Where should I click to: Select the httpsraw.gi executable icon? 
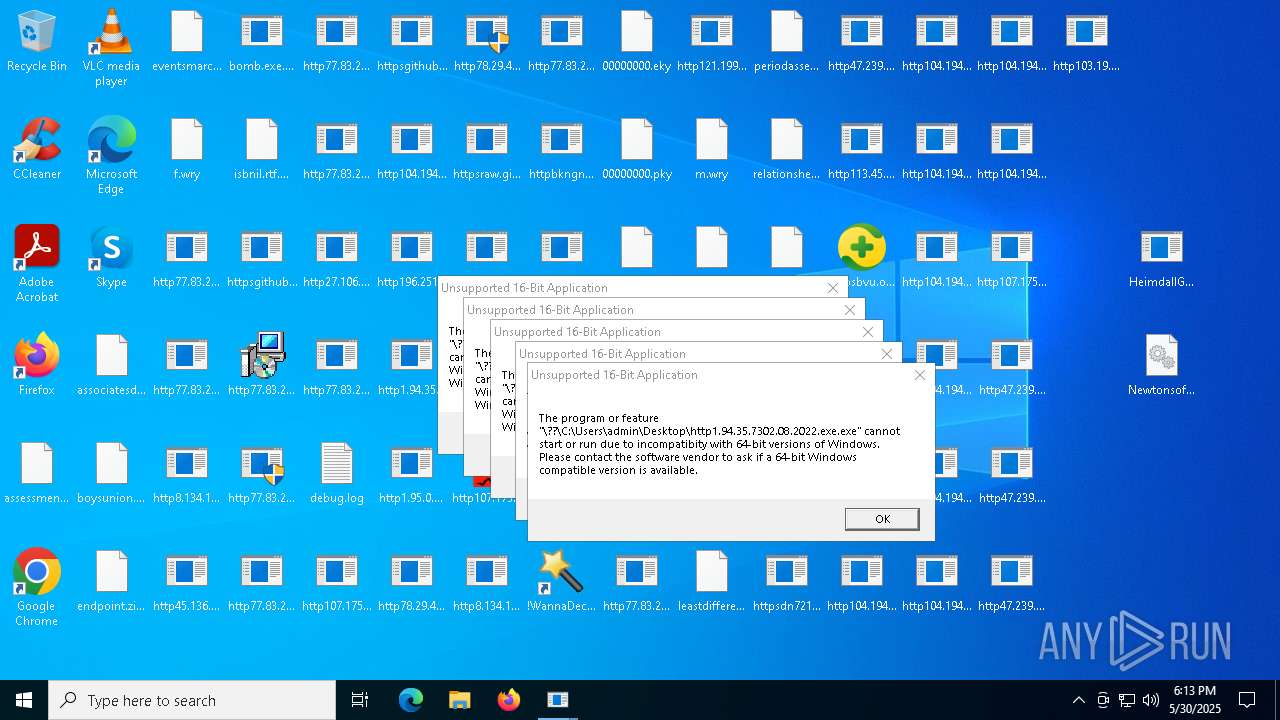pyautogui.click(x=487, y=149)
